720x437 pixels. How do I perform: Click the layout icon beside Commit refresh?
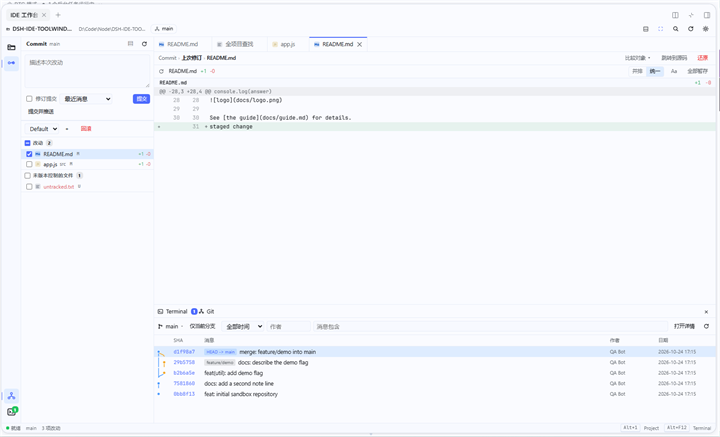(x=130, y=44)
